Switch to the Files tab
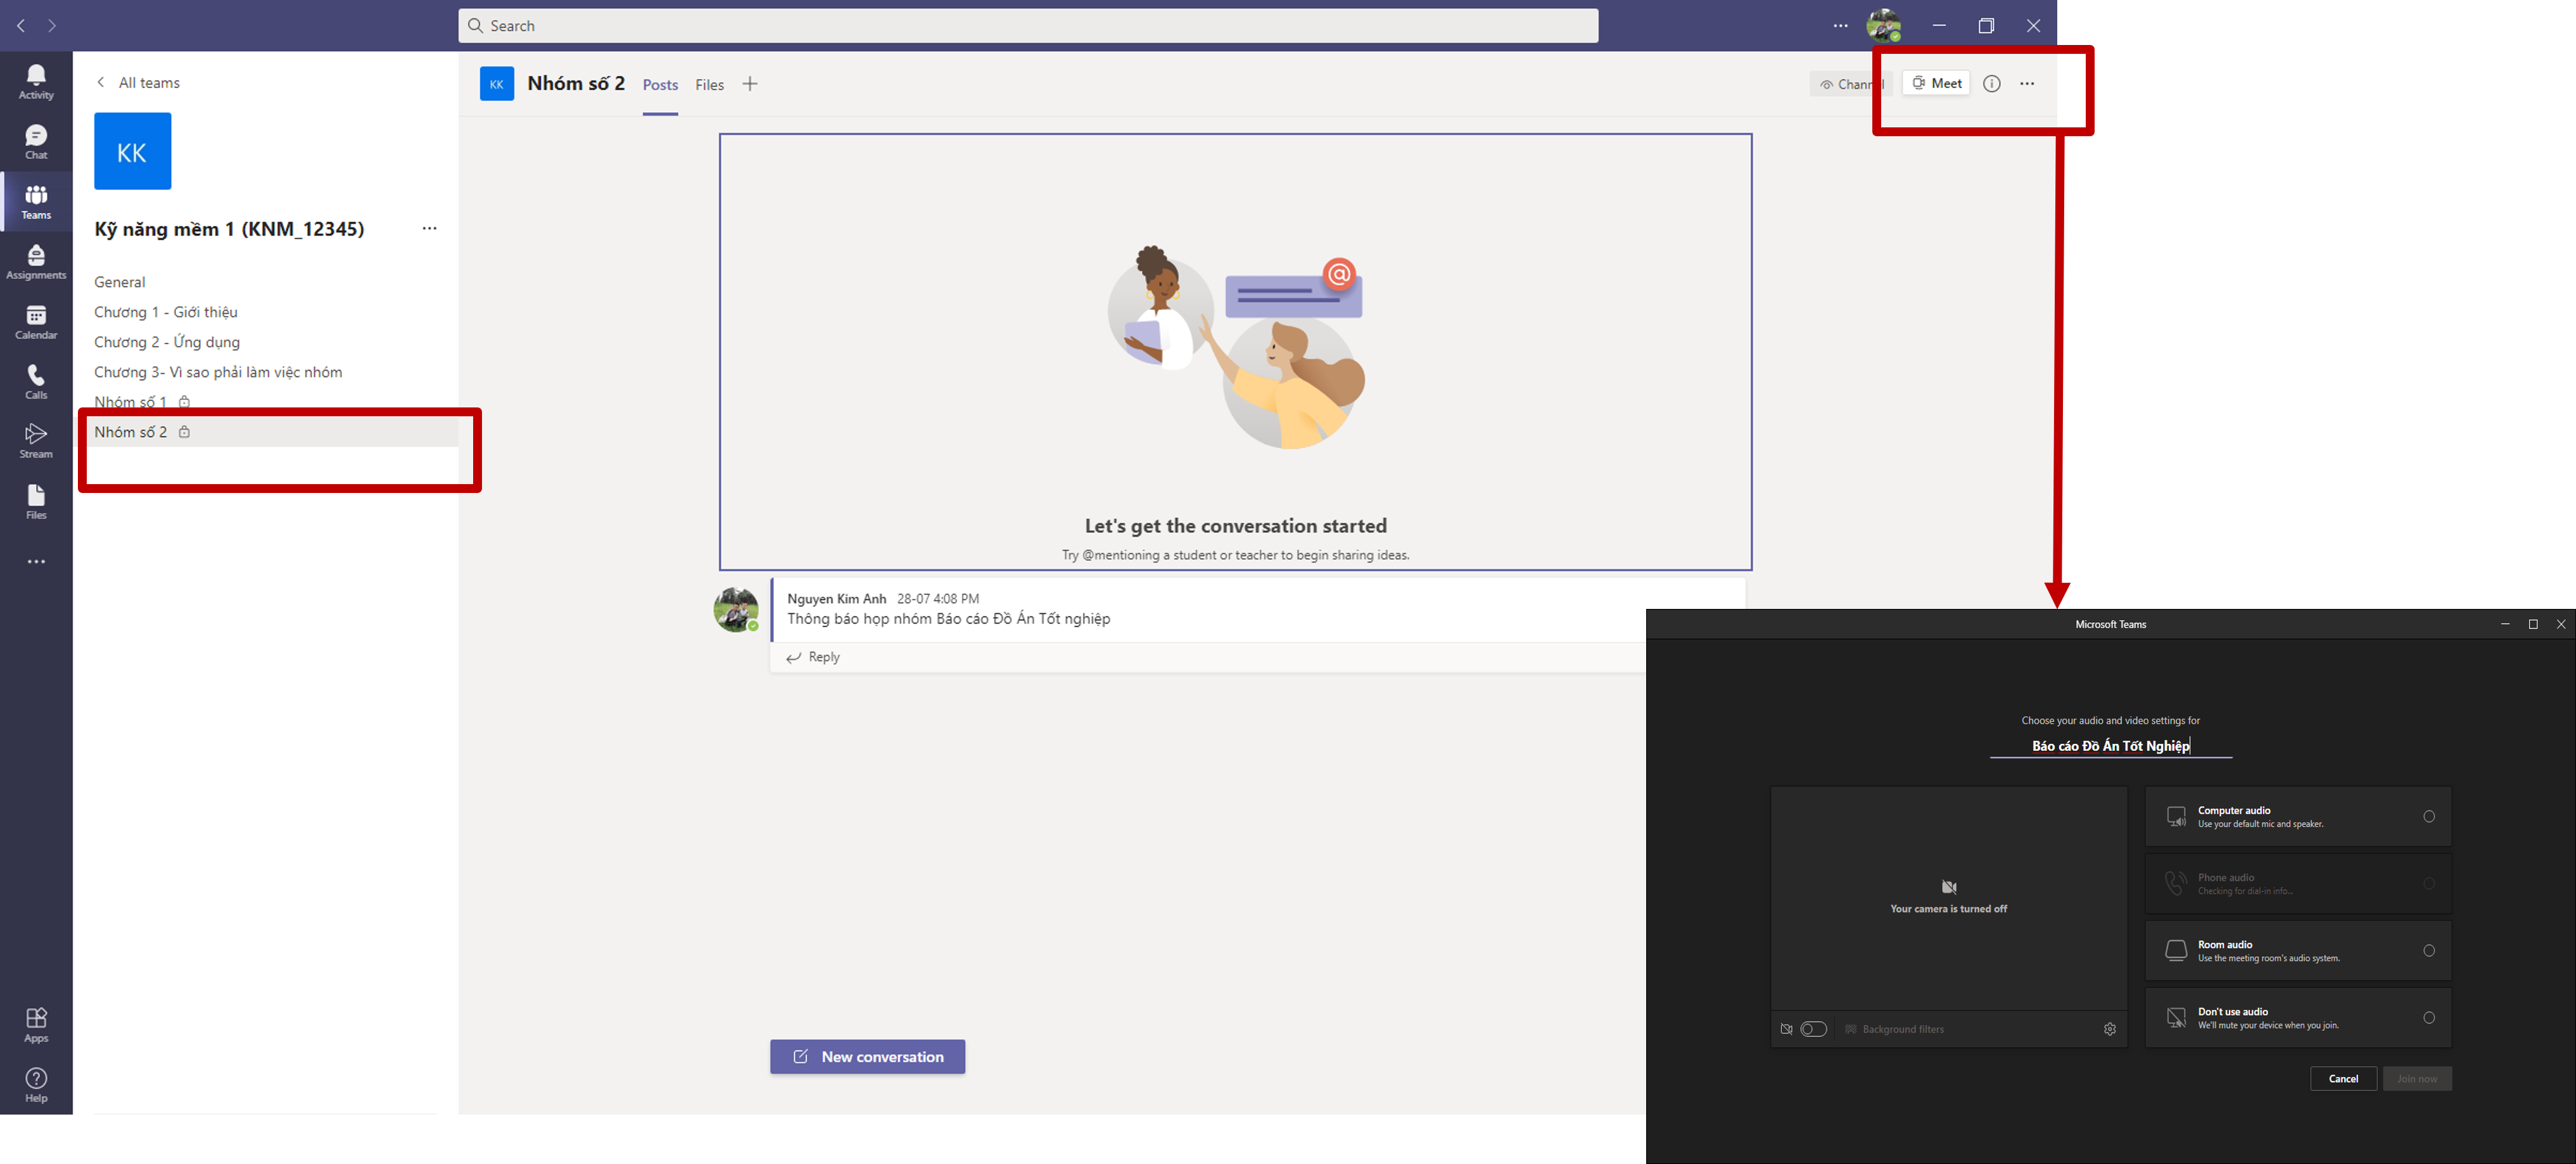This screenshot has width=2576, height=1164. pos(709,85)
